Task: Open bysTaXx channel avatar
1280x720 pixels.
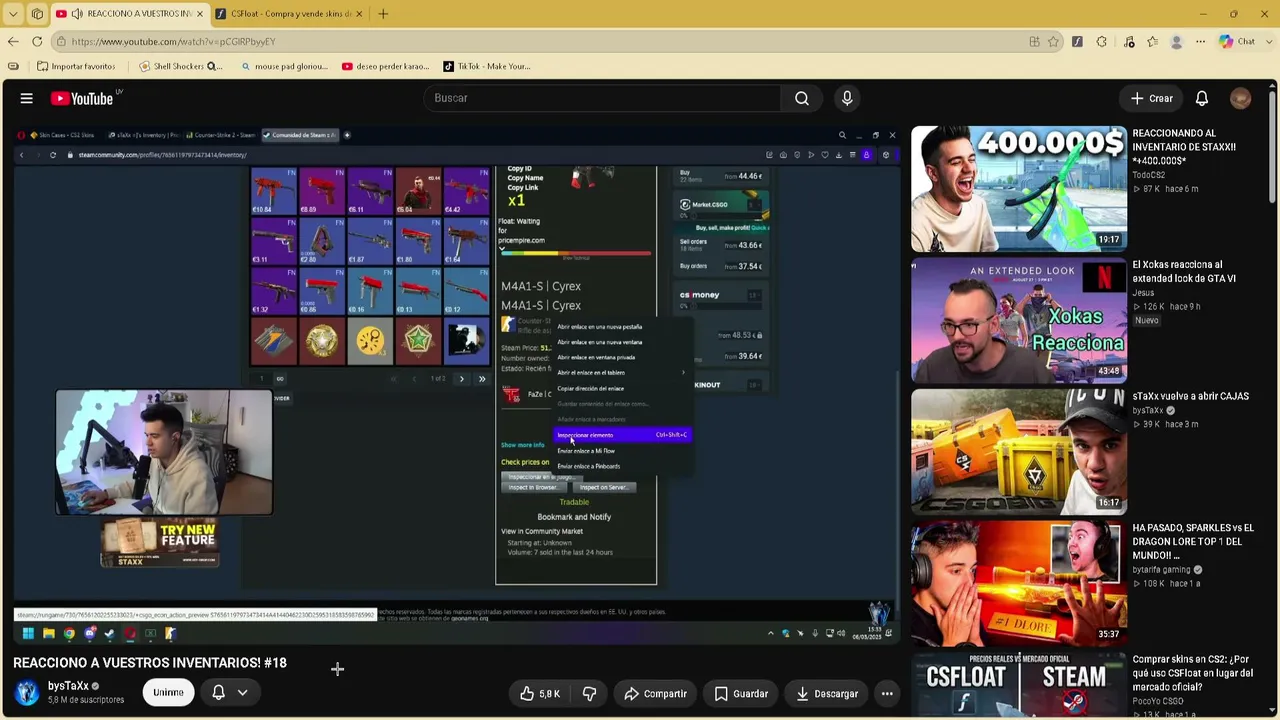Action: pyautogui.click(x=27, y=692)
